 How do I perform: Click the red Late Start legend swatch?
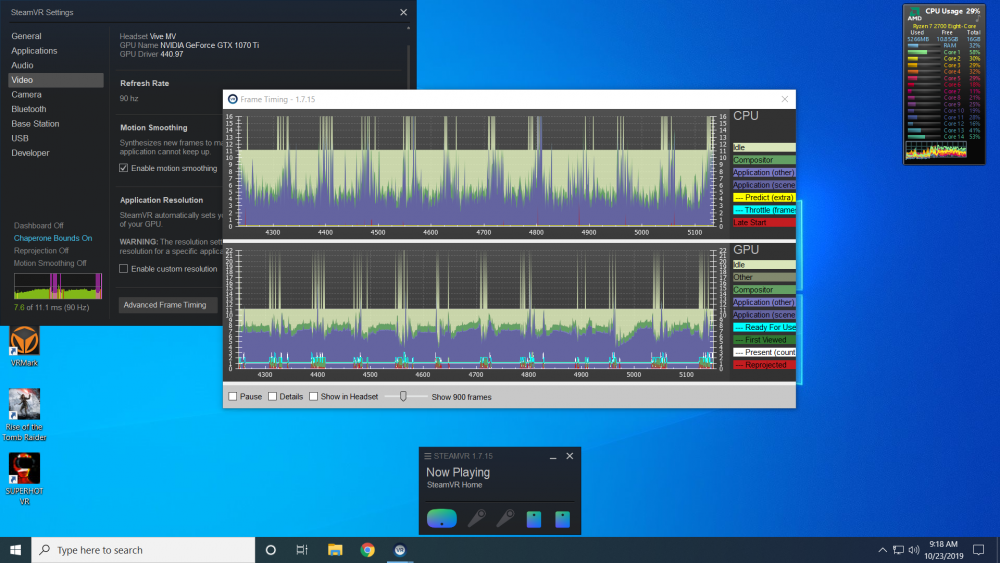764,223
